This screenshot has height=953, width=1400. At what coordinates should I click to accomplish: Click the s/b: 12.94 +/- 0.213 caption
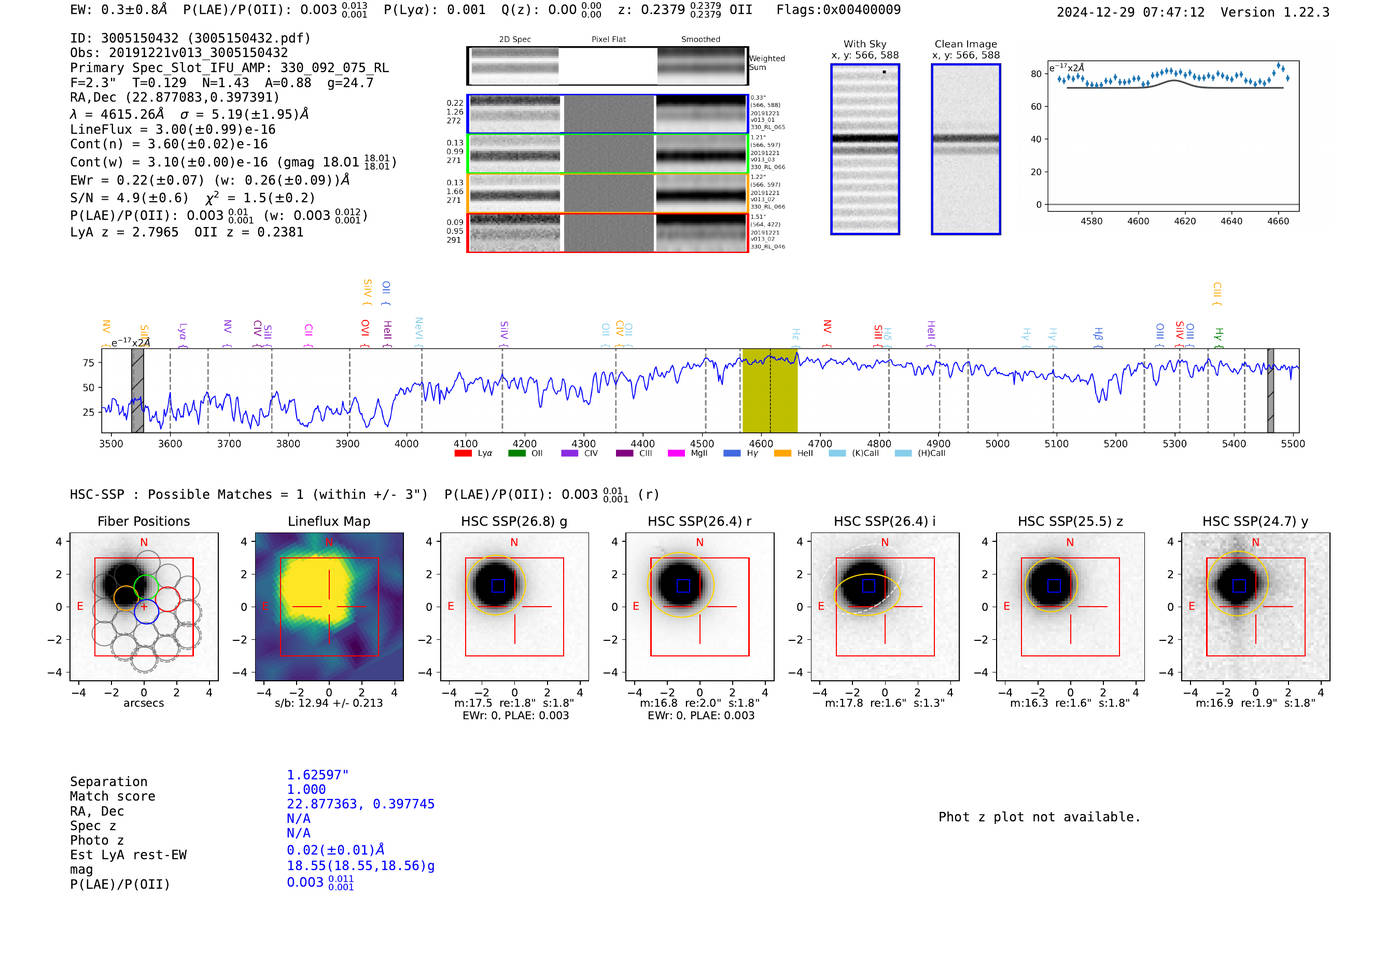(x=329, y=703)
